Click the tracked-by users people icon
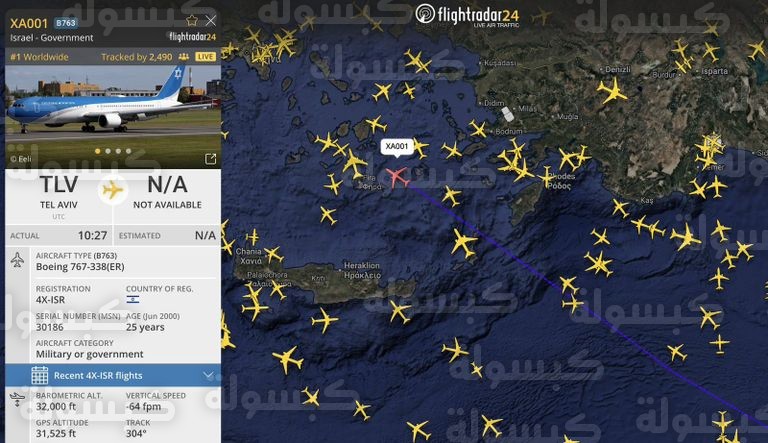Screen dimensions: 768x443 184,57
